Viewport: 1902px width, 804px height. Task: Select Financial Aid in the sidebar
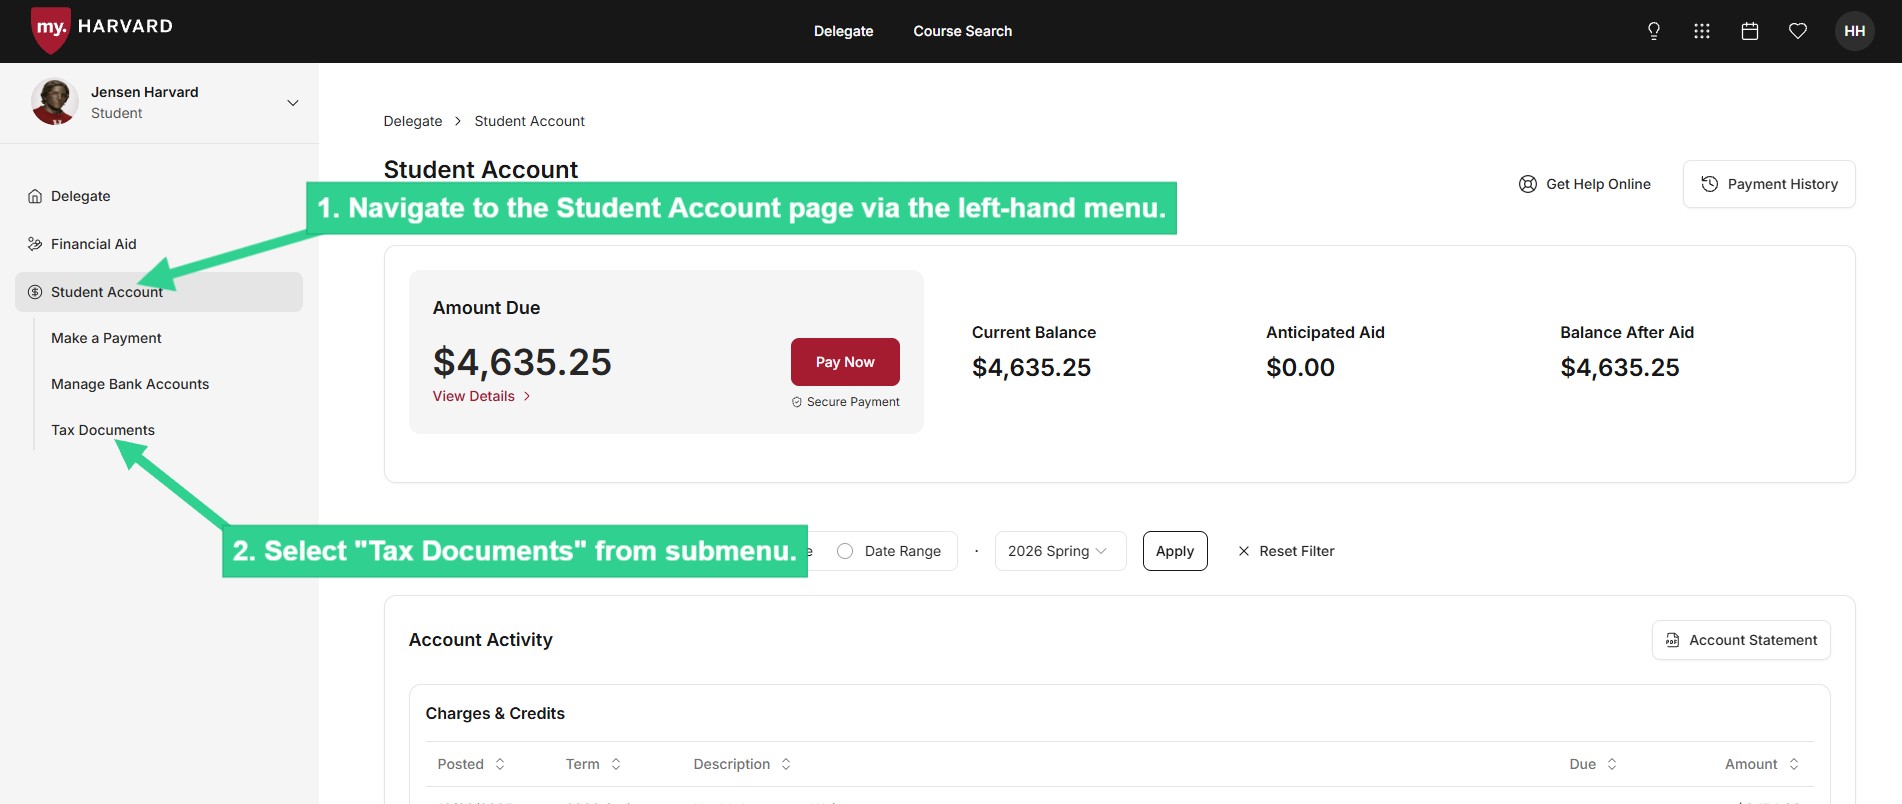159,244
